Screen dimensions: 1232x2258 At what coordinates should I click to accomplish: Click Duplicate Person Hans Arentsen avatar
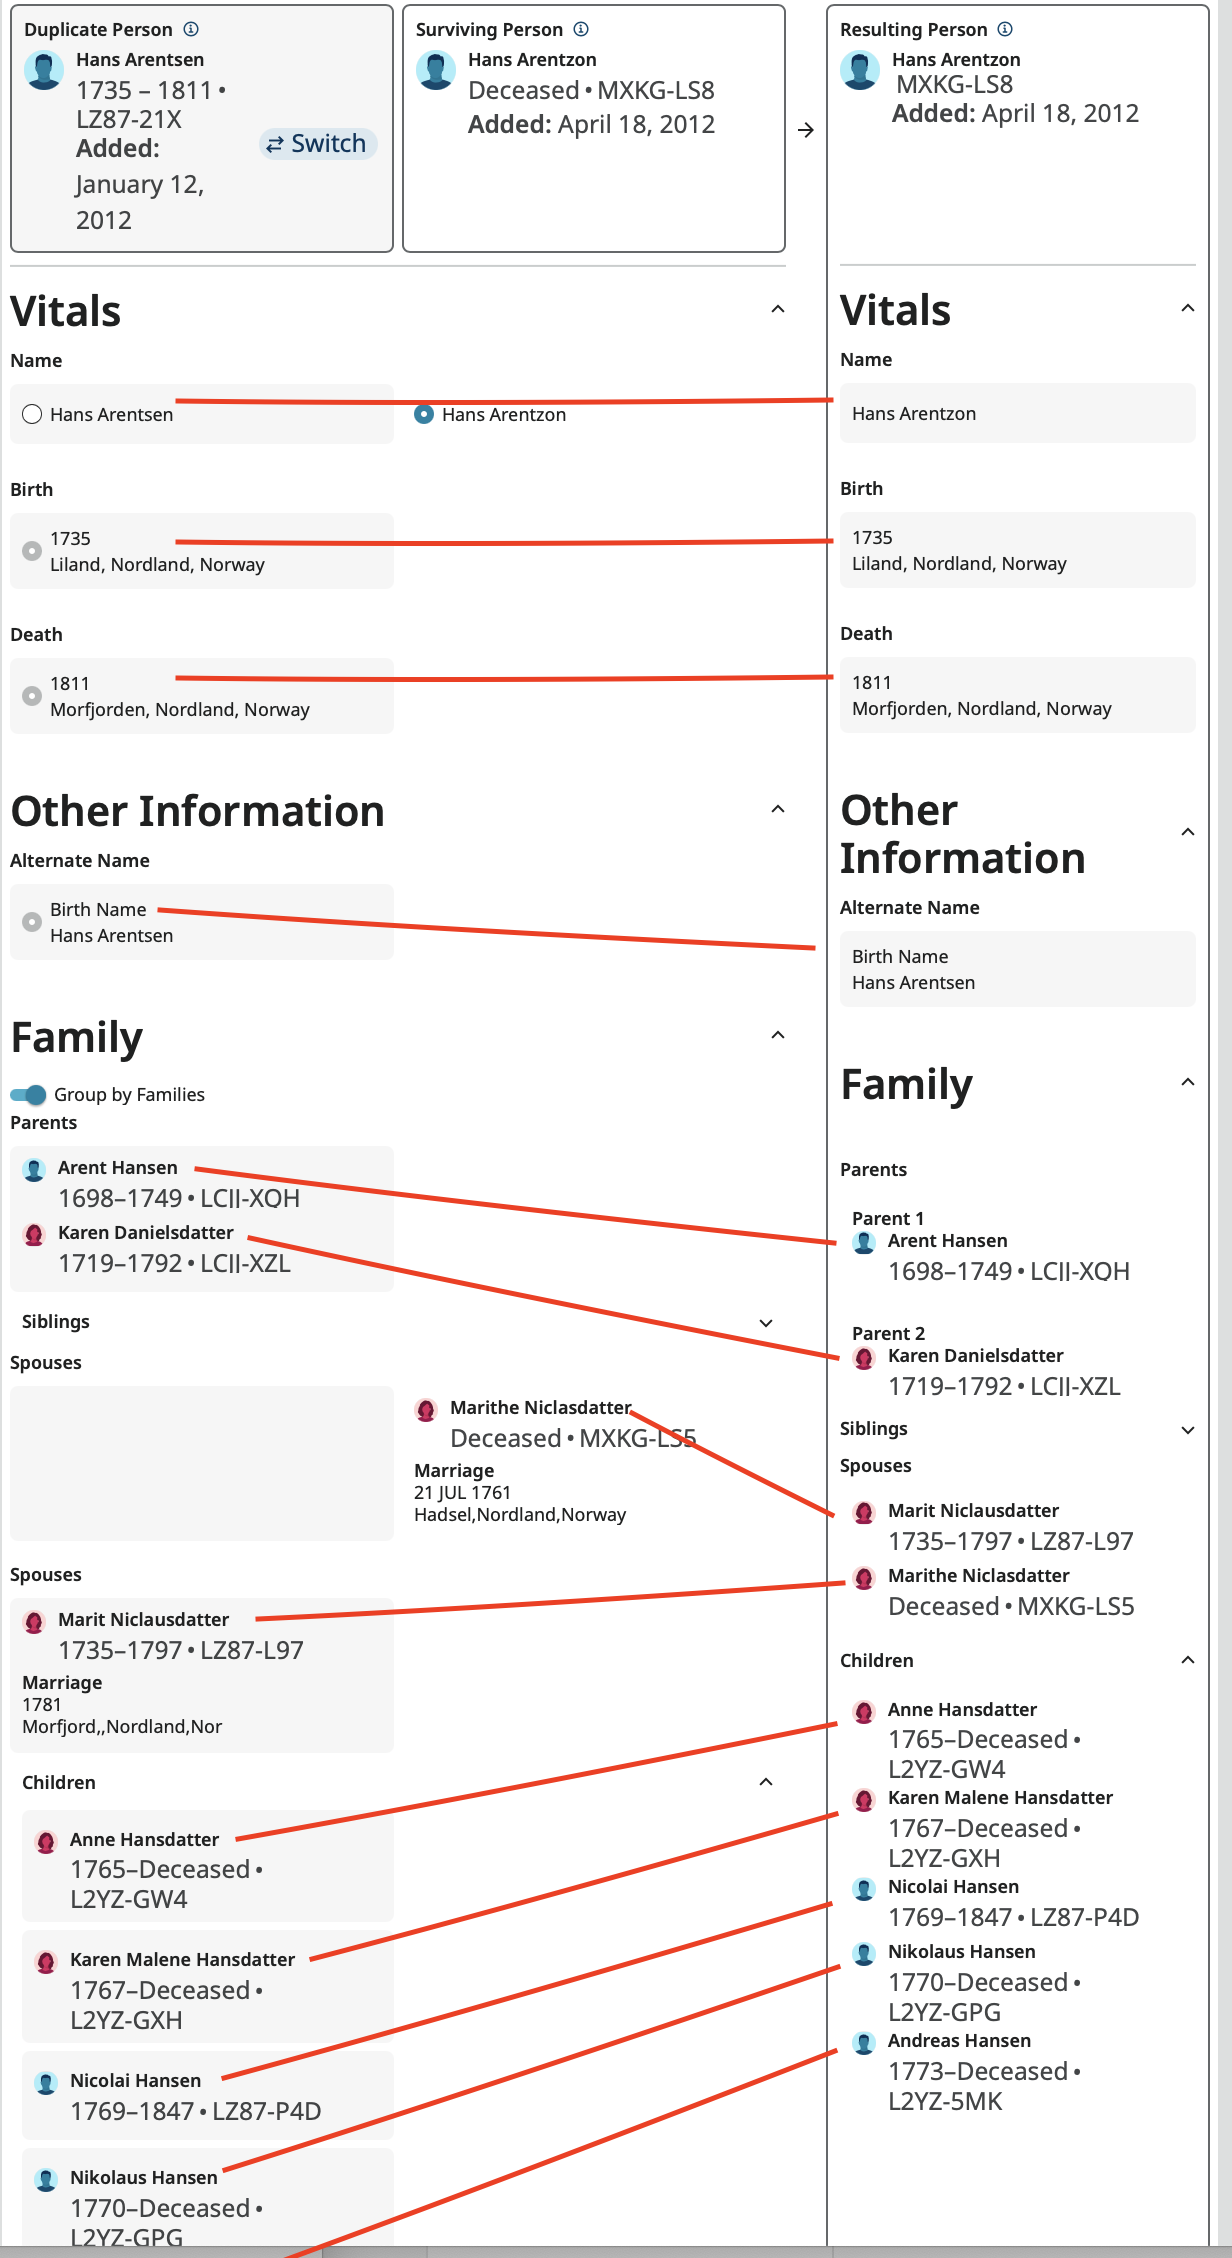point(44,71)
